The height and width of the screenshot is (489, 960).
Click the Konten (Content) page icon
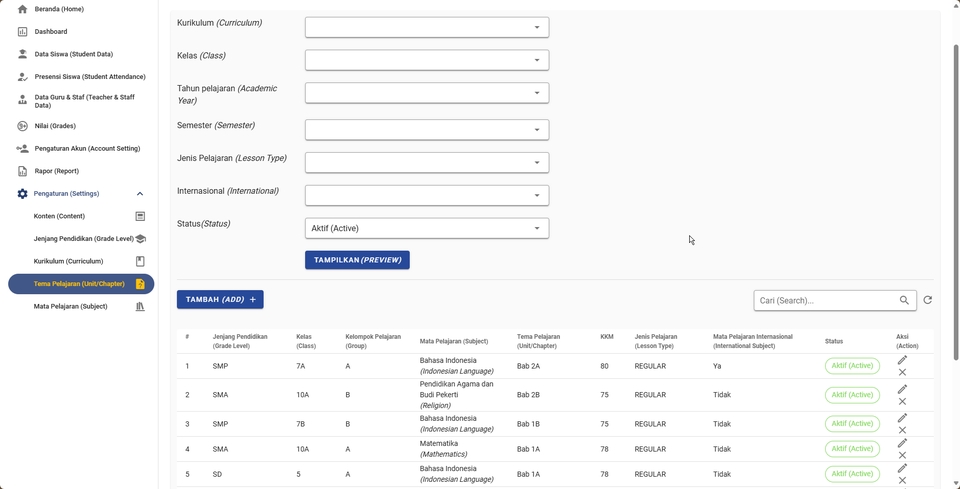140,216
